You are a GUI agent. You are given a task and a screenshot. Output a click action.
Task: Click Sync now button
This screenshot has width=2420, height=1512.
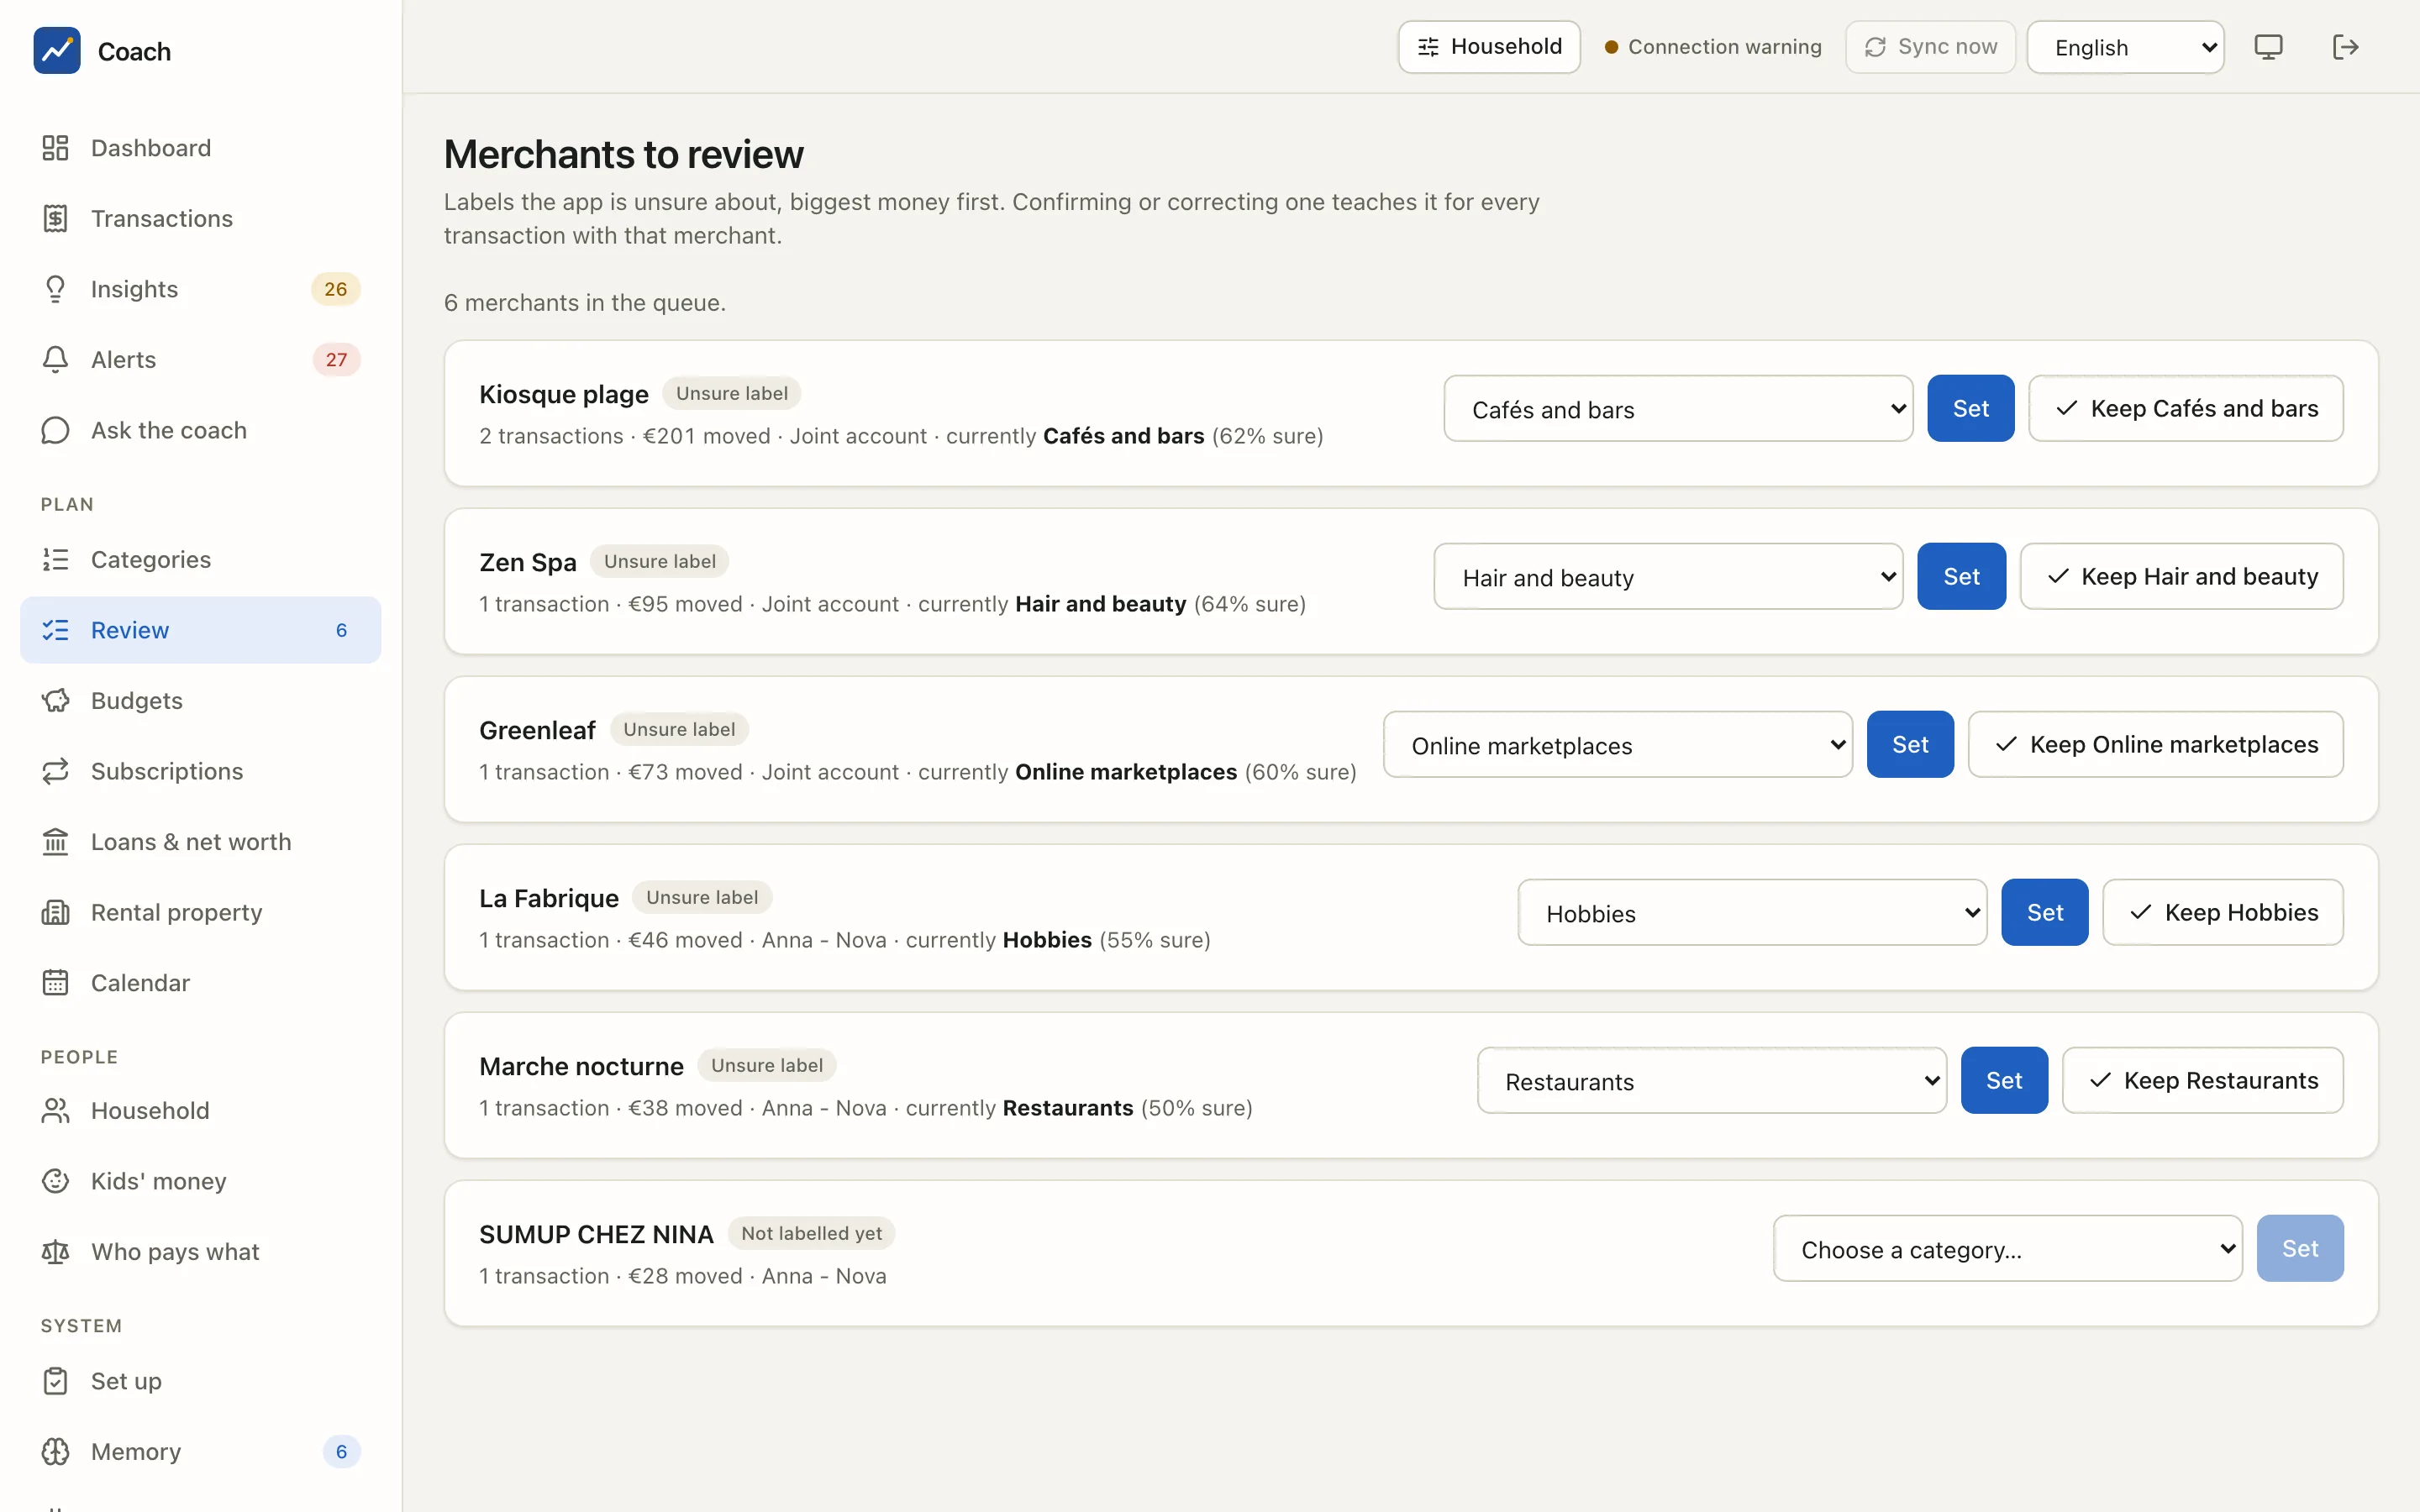click(x=1930, y=47)
